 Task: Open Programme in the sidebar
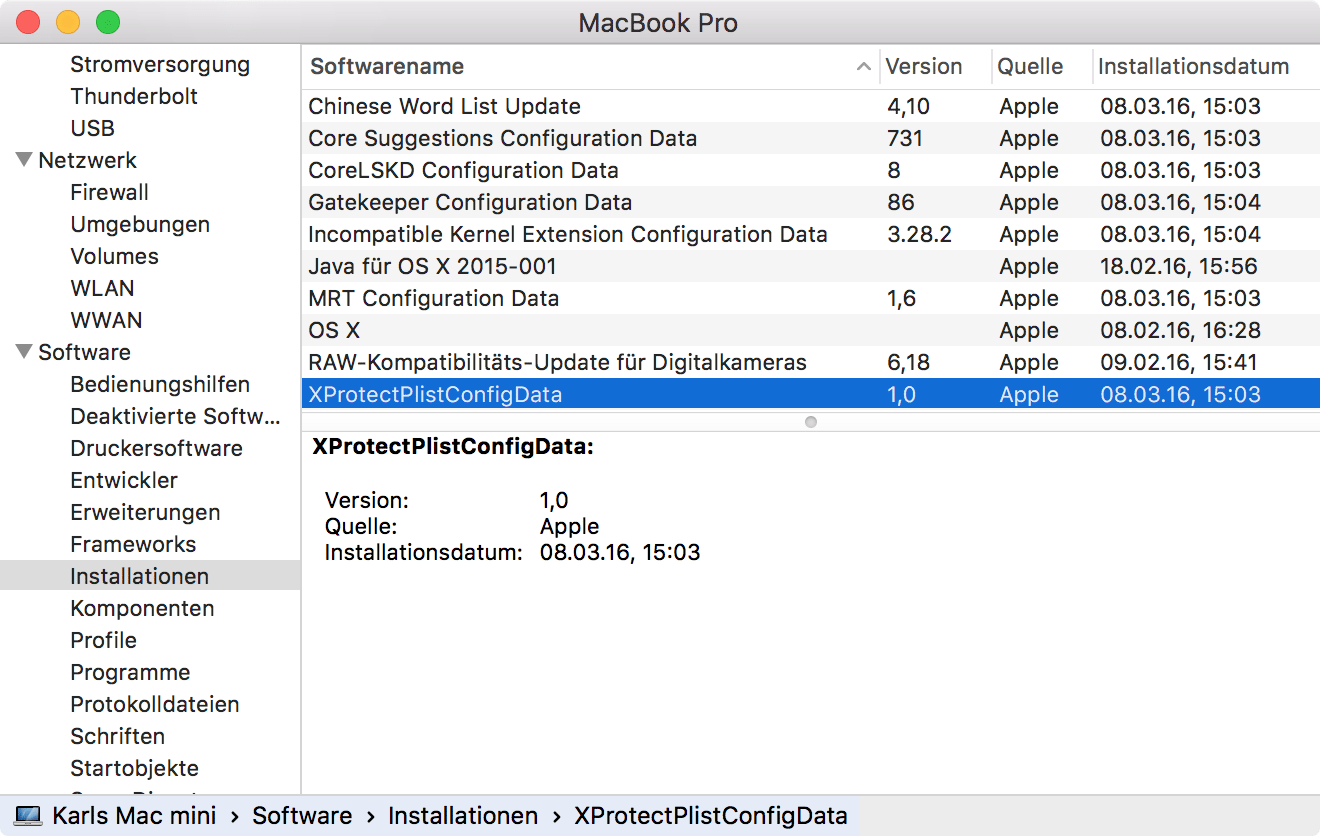[x=130, y=672]
